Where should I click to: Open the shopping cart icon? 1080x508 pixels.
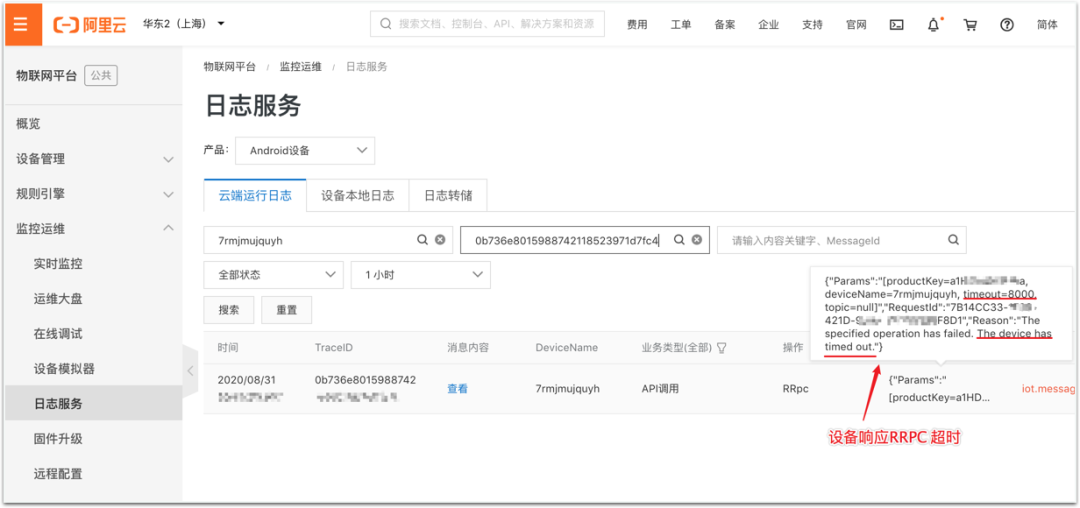(970, 25)
